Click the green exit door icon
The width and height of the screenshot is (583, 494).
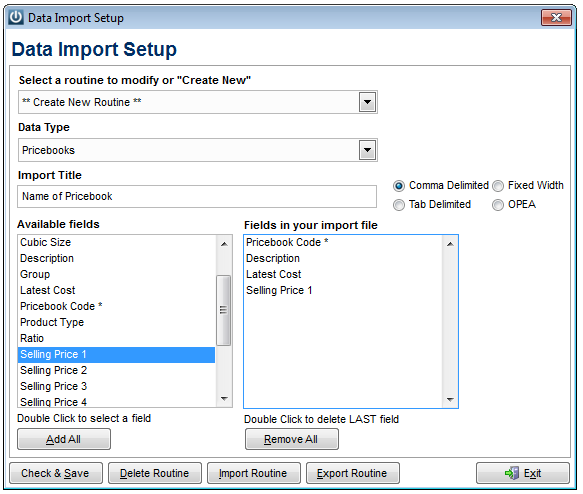click(x=512, y=473)
